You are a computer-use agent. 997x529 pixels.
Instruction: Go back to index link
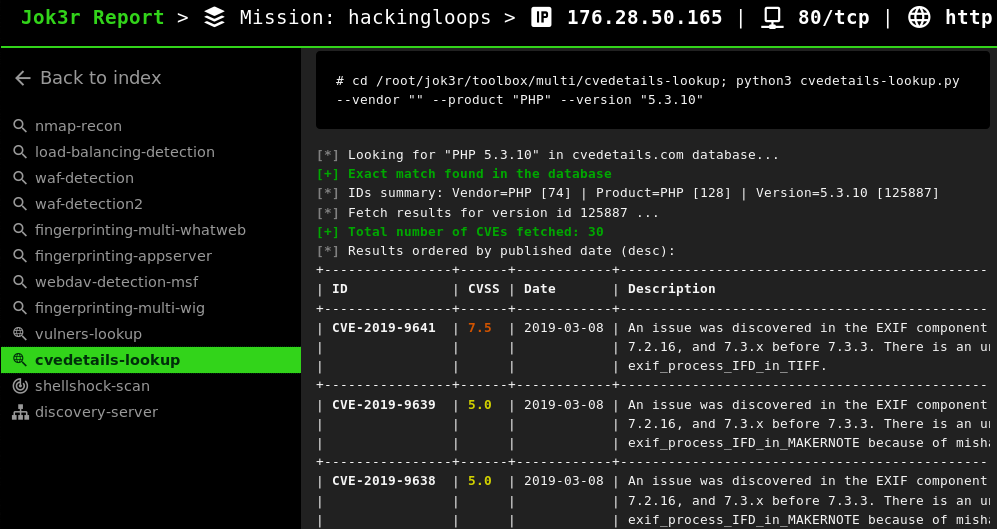coord(100,78)
